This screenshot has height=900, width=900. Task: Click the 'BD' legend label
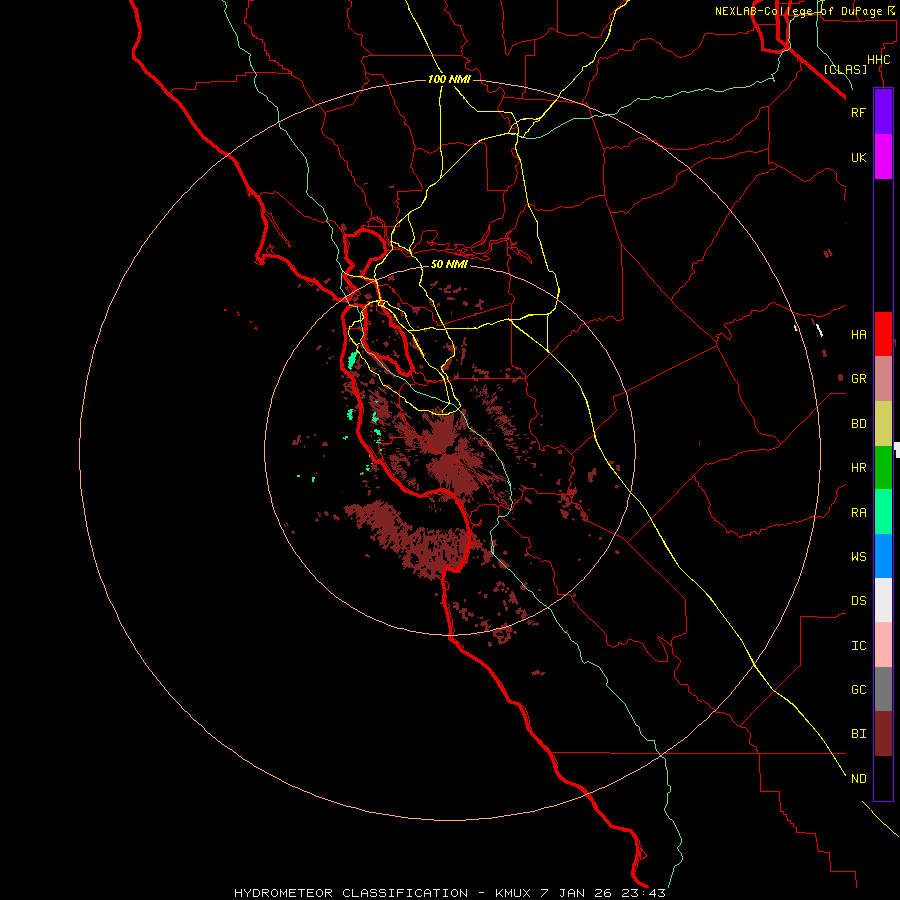pyautogui.click(x=858, y=424)
